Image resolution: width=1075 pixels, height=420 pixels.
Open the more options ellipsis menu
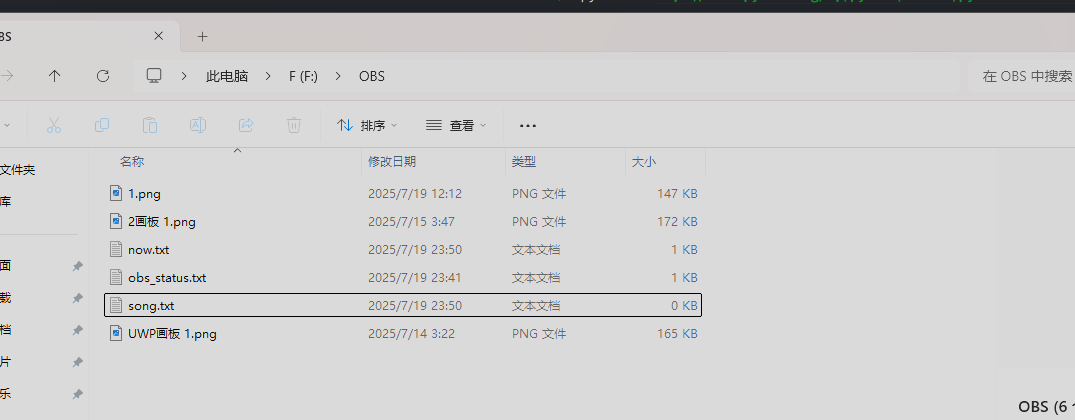pyautogui.click(x=528, y=125)
